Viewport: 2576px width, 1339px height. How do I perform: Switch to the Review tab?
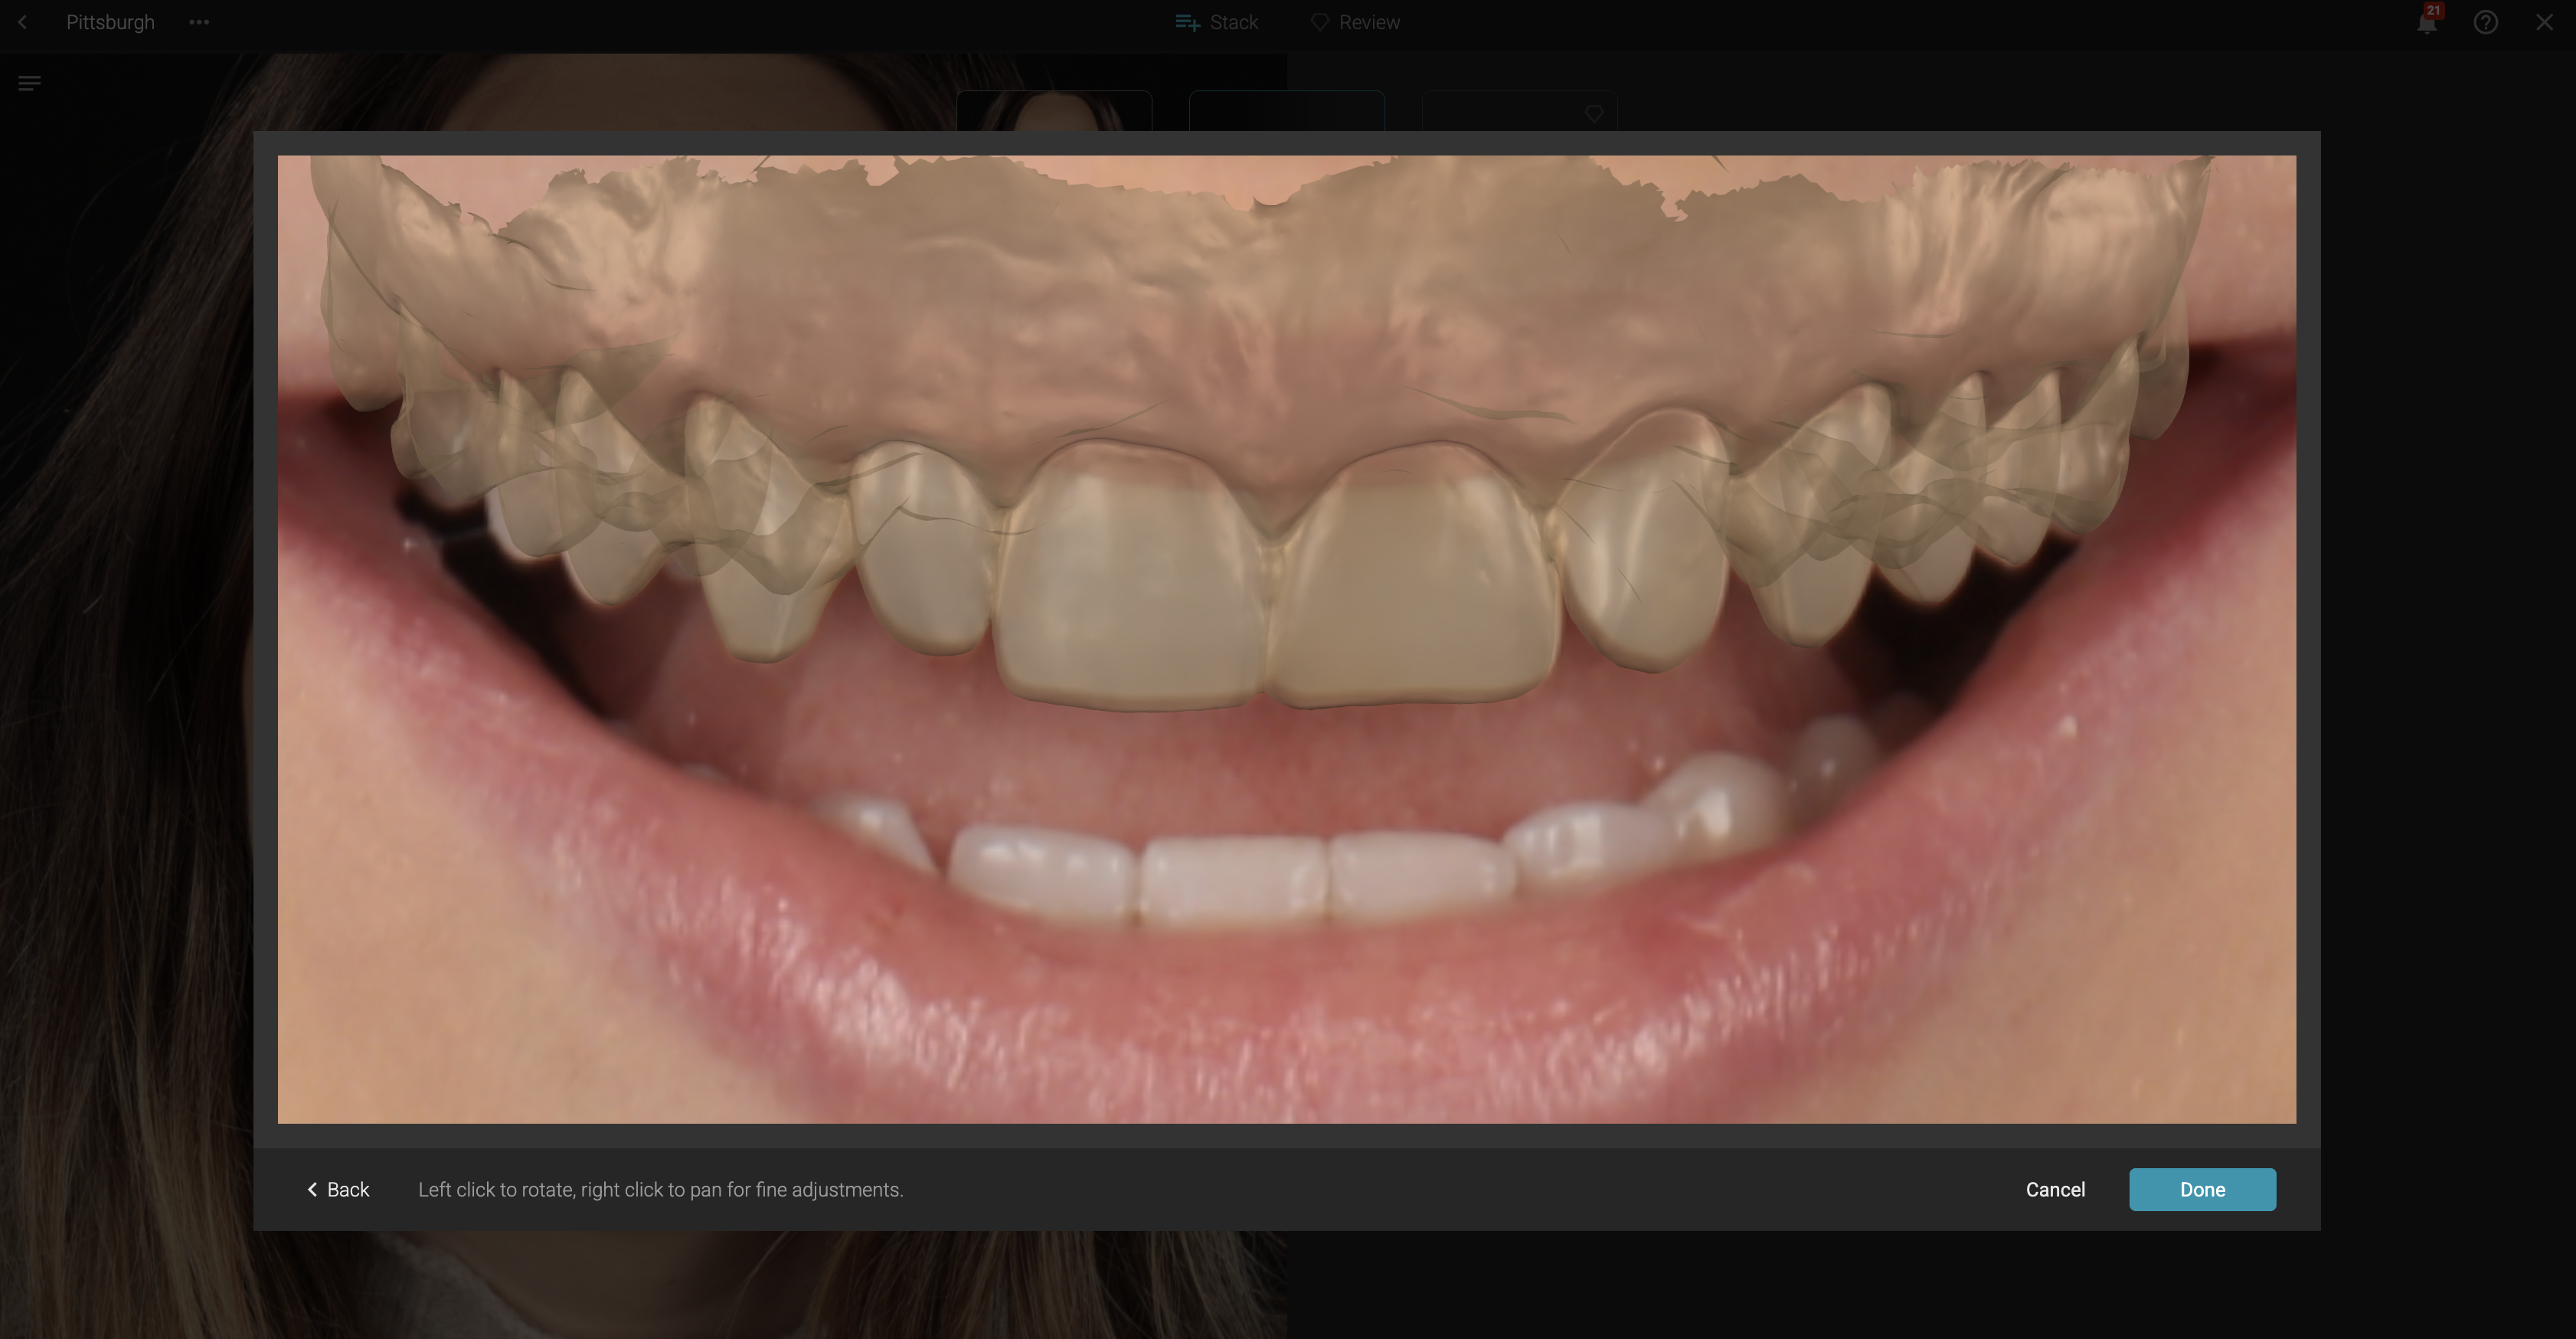1368,22
